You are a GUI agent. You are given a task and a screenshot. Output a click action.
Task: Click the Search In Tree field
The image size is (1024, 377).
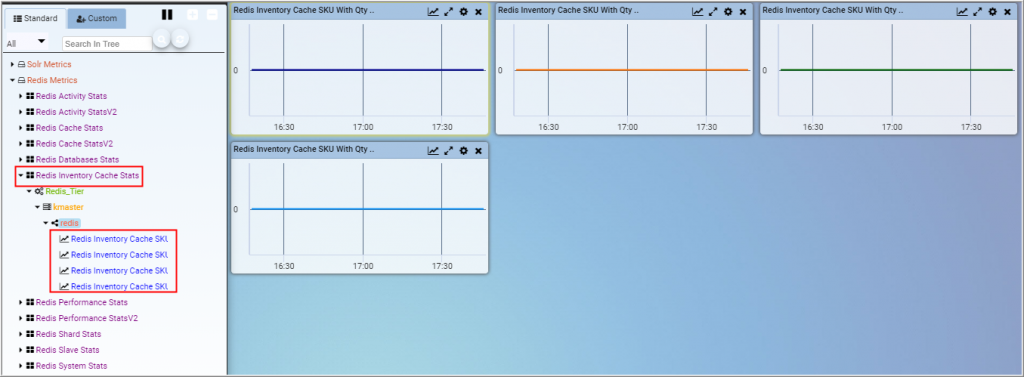coord(107,44)
